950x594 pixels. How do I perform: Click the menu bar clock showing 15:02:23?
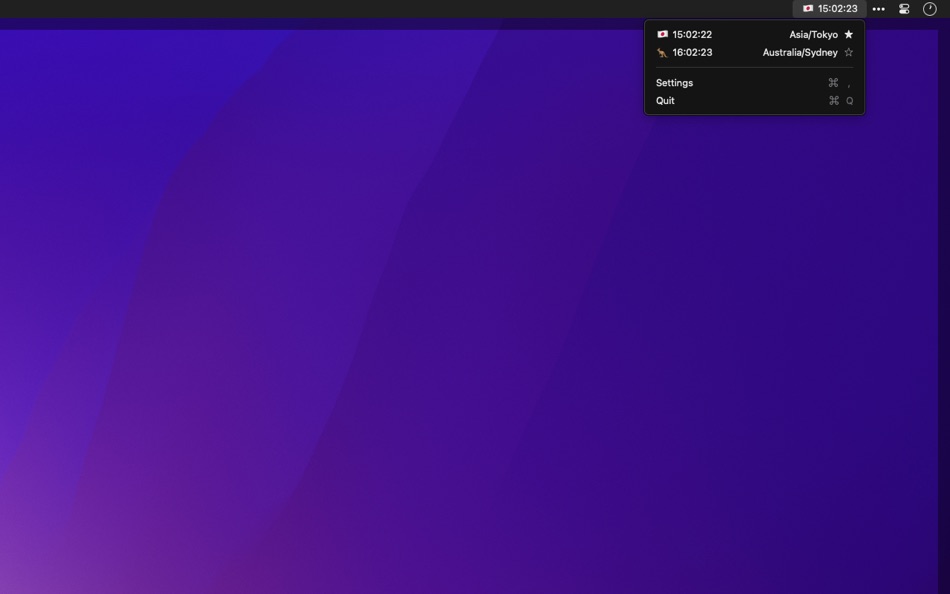tap(829, 8)
